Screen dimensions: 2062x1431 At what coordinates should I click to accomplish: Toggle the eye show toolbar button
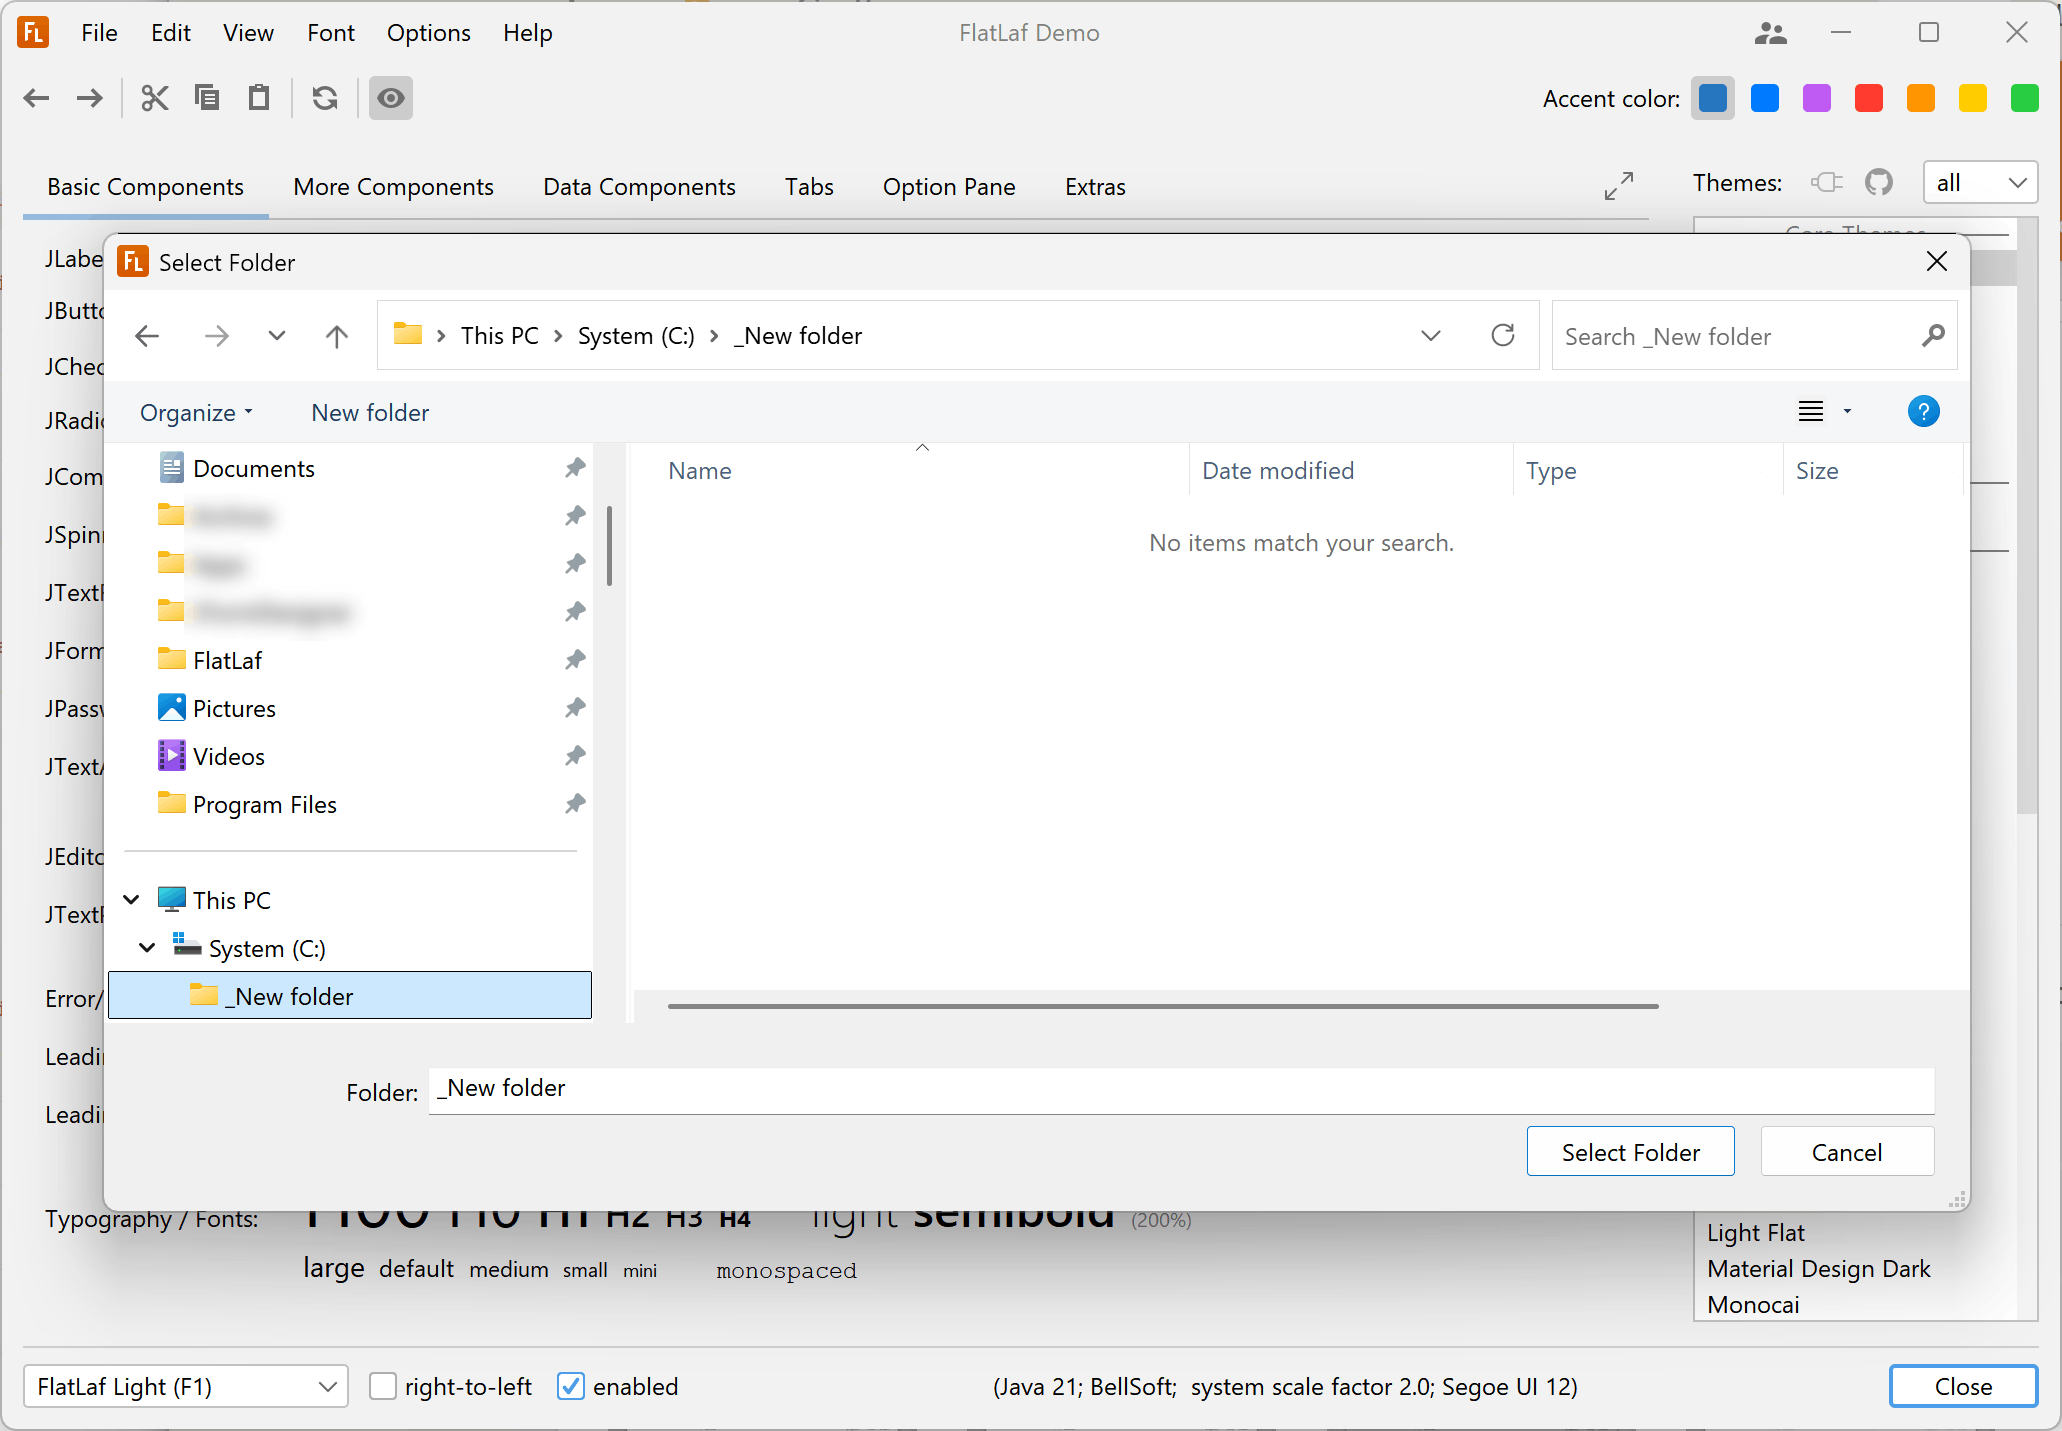[x=391, y=98]
